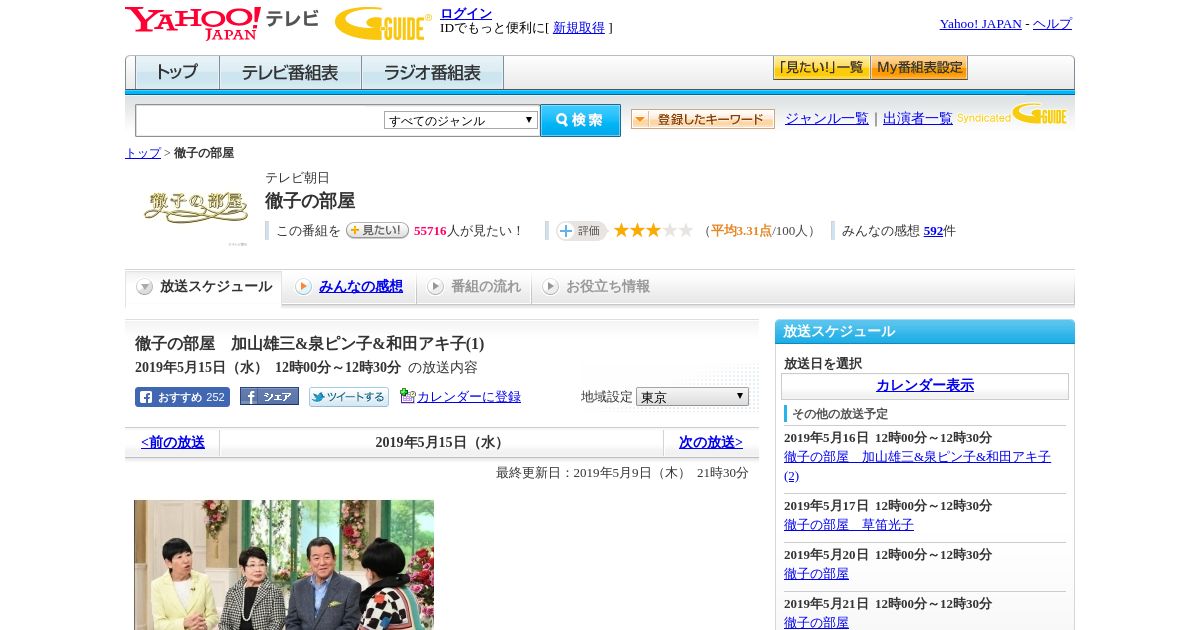
Task: Open 加山雄三&泉ピン子&和田アキ子(2) schedule link
Action: tap(917, 466)
